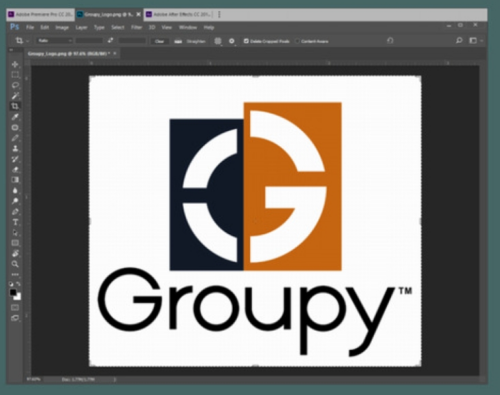The height and width of the screenshot is (395, 500).
Task: Select the Eyedropper tool
Action: pyautogui.click(x=15, y=117)
